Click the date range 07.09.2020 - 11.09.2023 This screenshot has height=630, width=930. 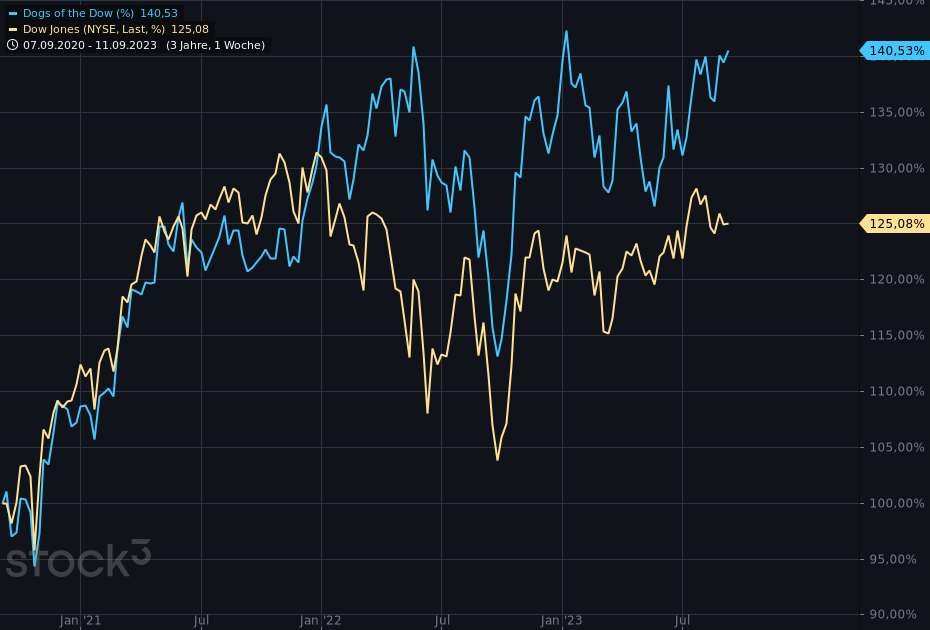point(90,45)
